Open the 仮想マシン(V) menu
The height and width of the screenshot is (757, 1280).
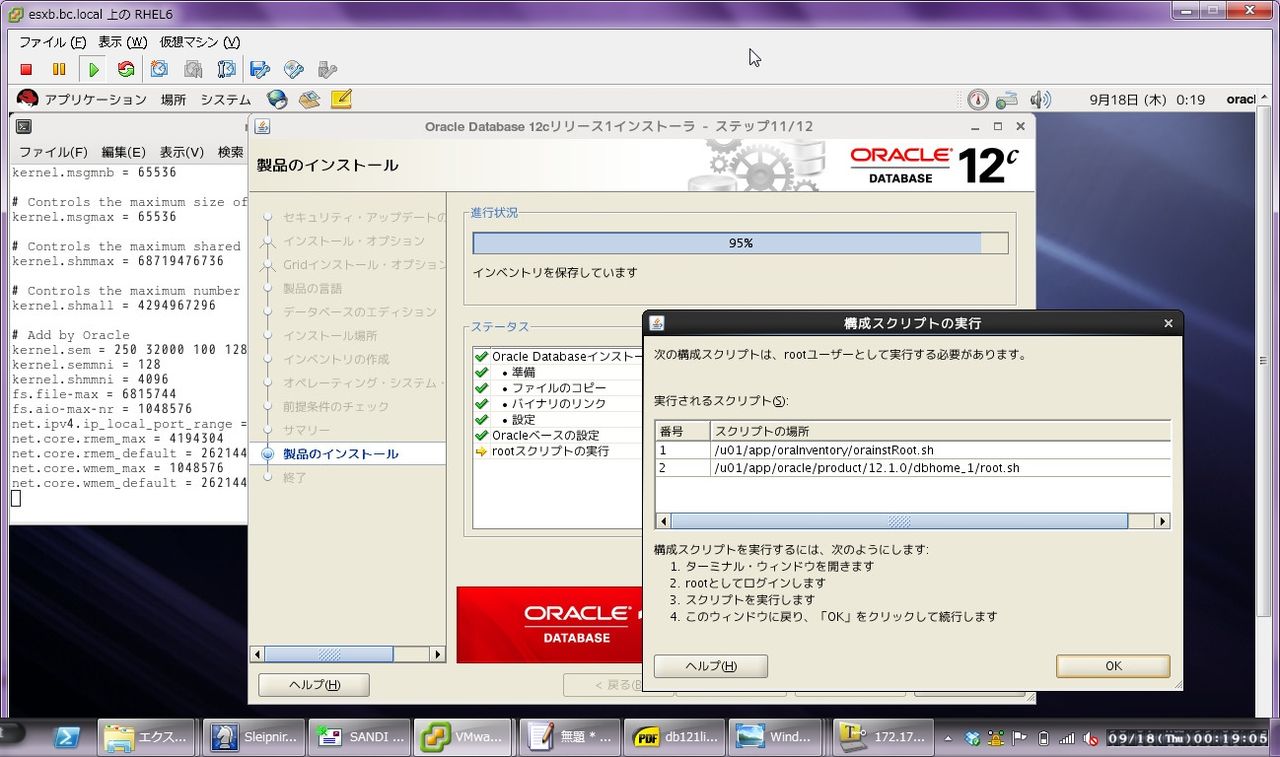200,42
